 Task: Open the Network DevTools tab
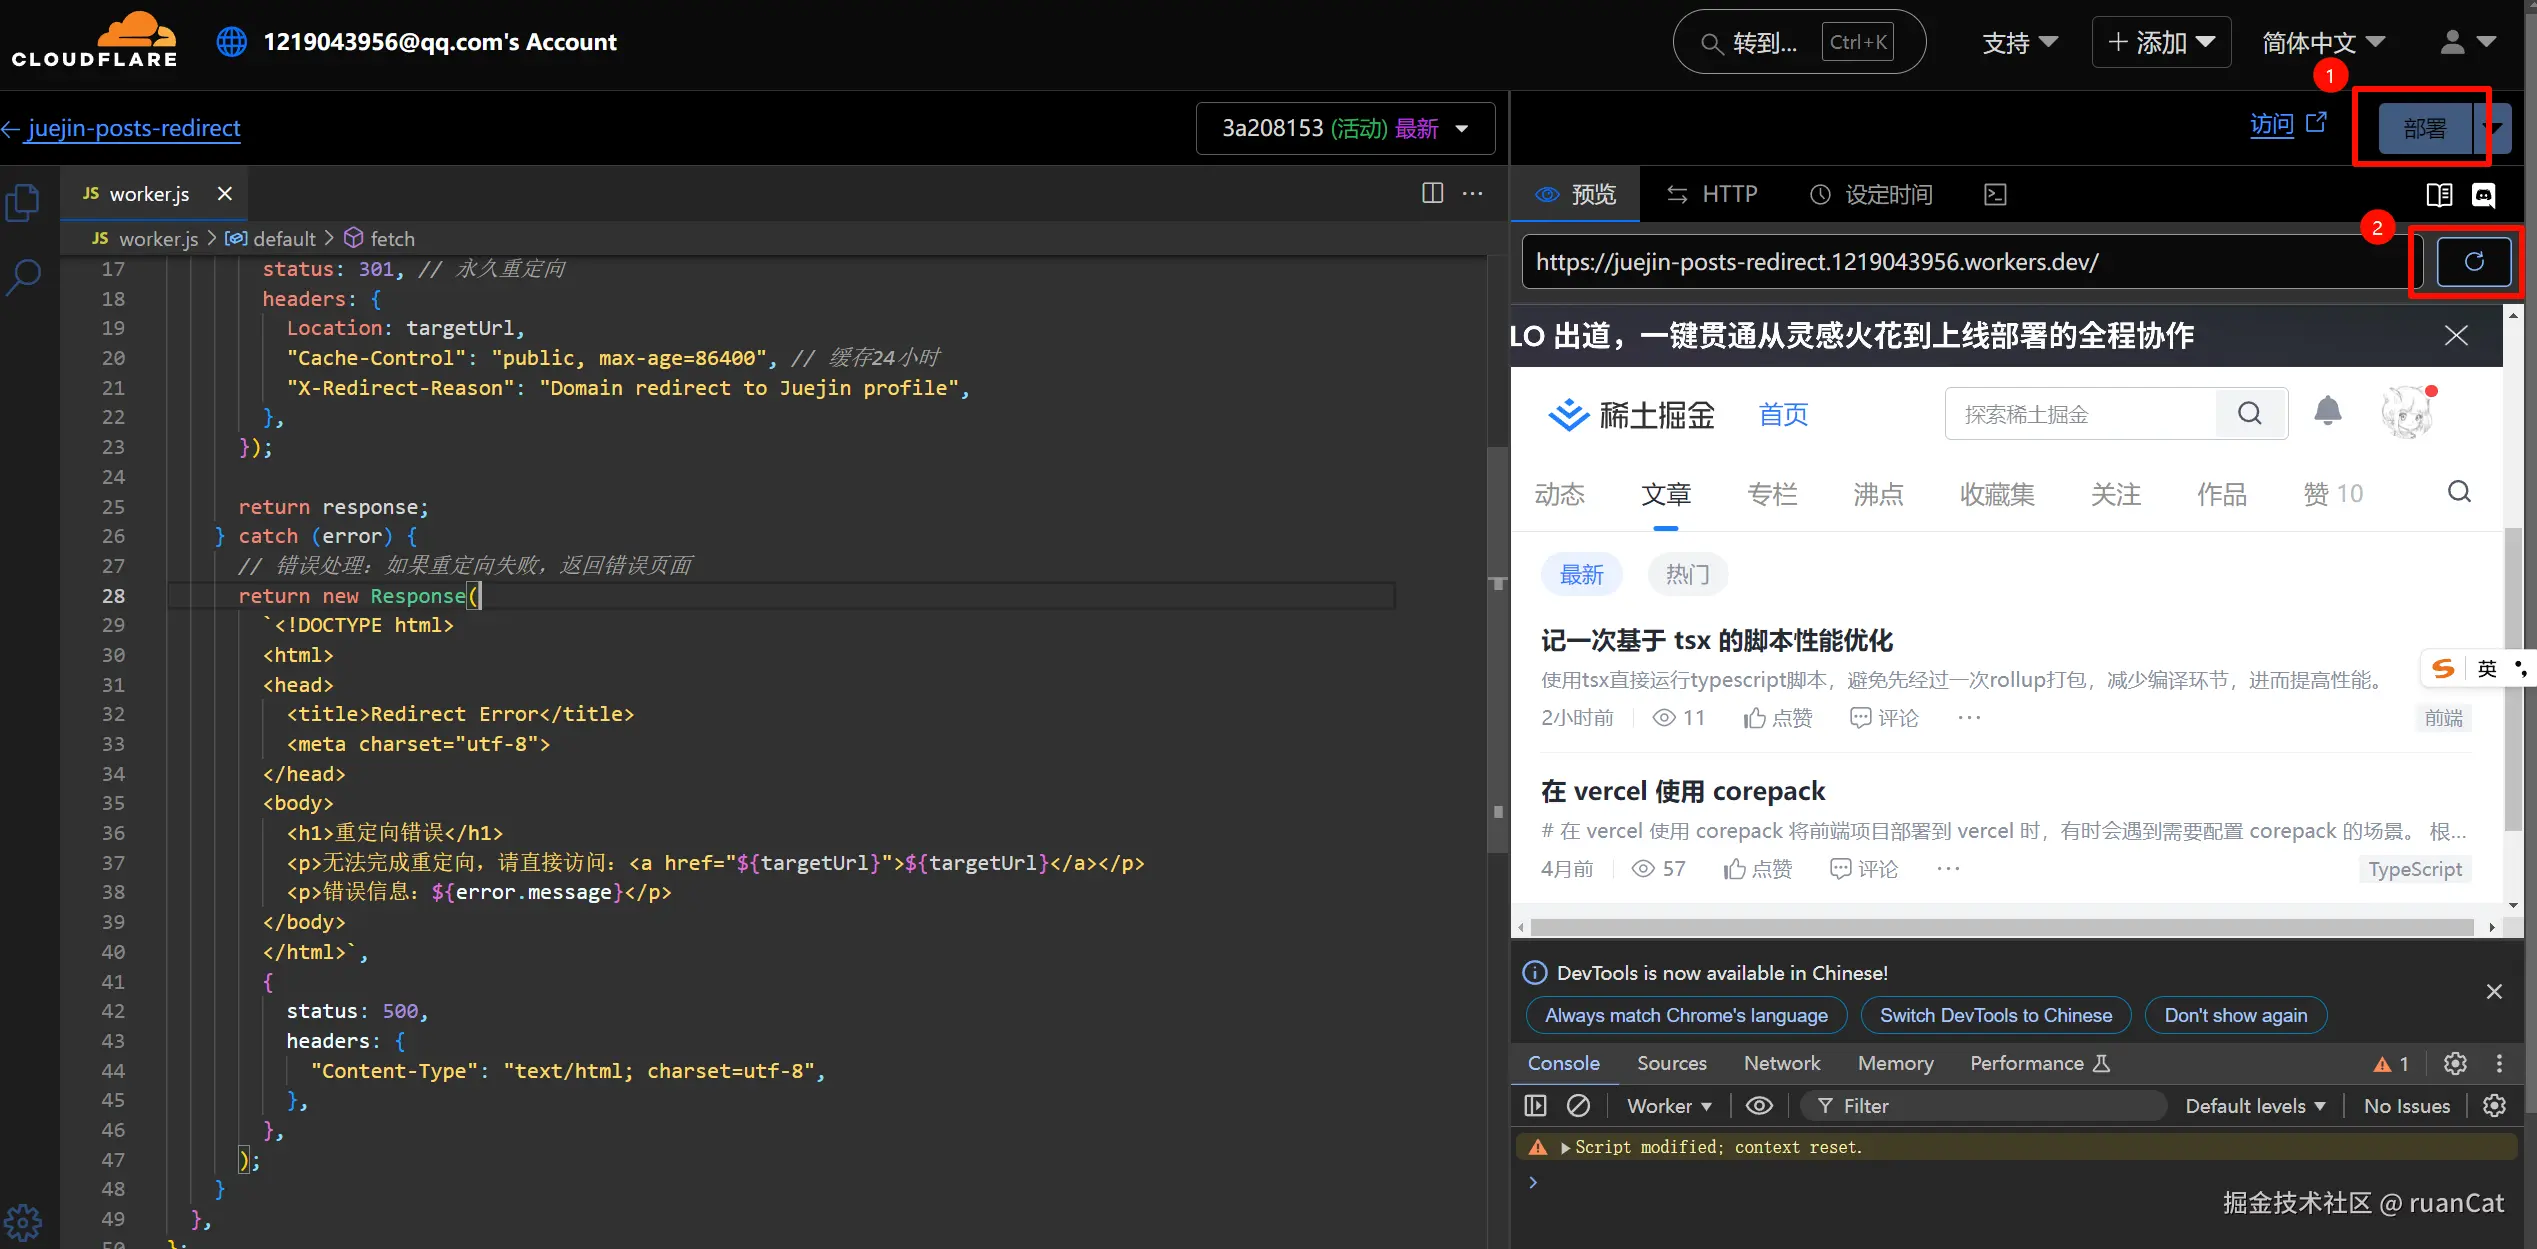click(1781, 1063)
